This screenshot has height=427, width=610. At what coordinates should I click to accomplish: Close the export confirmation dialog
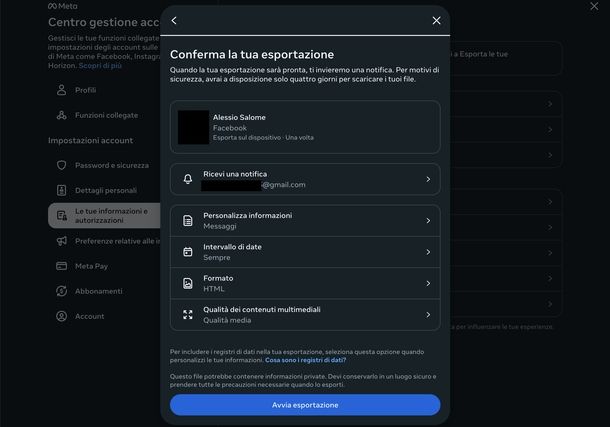(436, 21)
